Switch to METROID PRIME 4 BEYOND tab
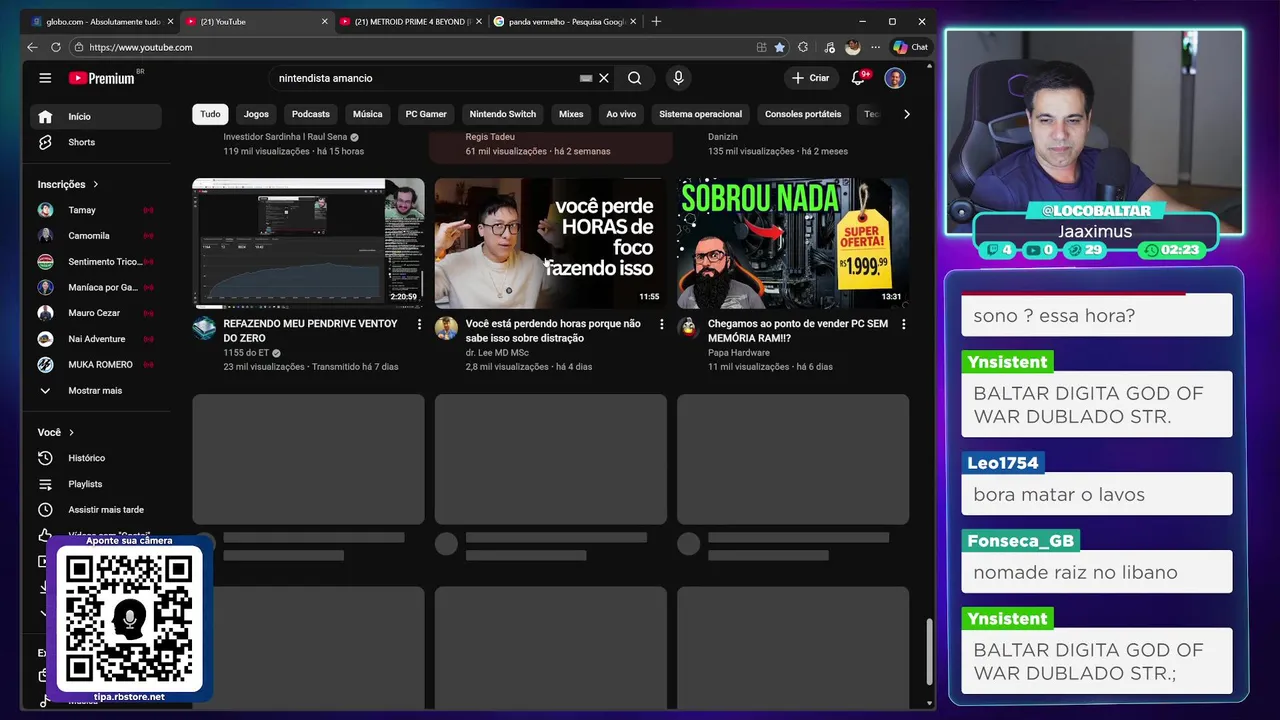The image size is (1280, 720). pyautogui.click(x=410, y=21)
